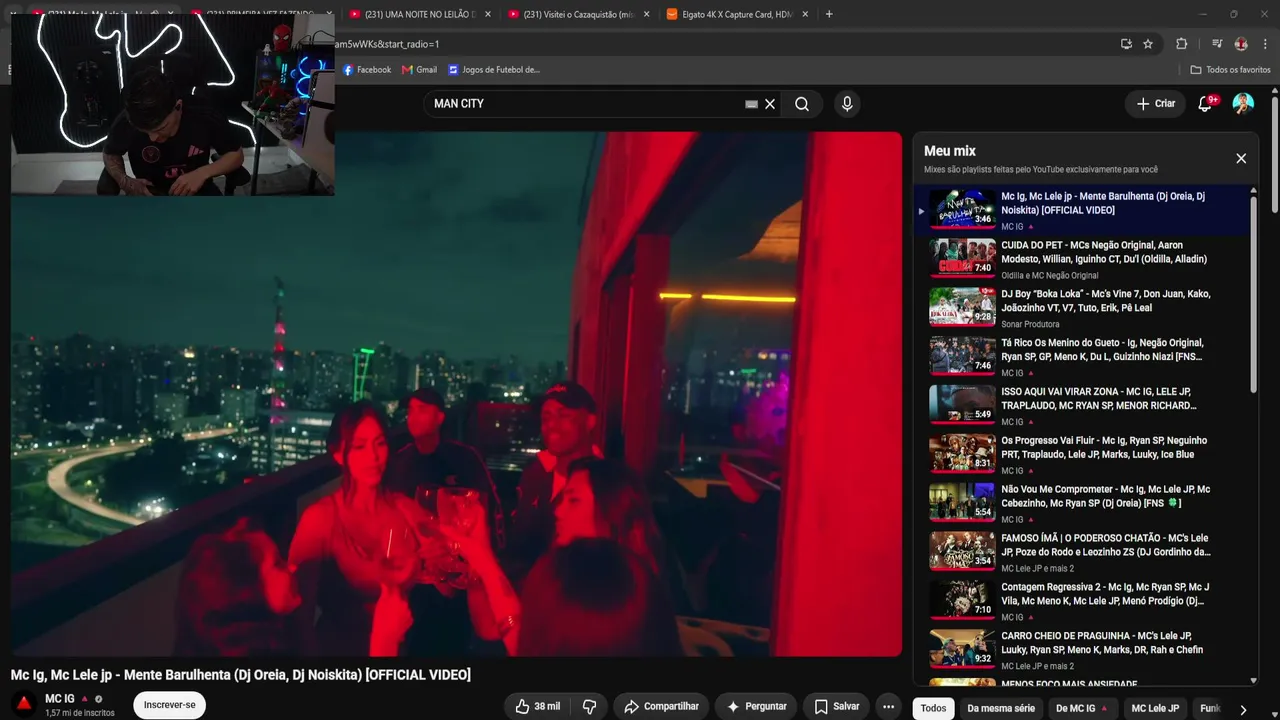Open more actions ellipsis below video
Image resolution: width=1280 pixels, height=720 pixels.
[x=888, y=706]
